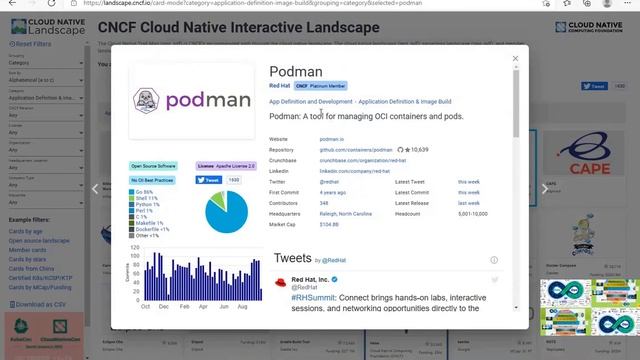640x360 pixels.
Task: Open the LinkedIn red-hat company link
Action: (354, 171)
